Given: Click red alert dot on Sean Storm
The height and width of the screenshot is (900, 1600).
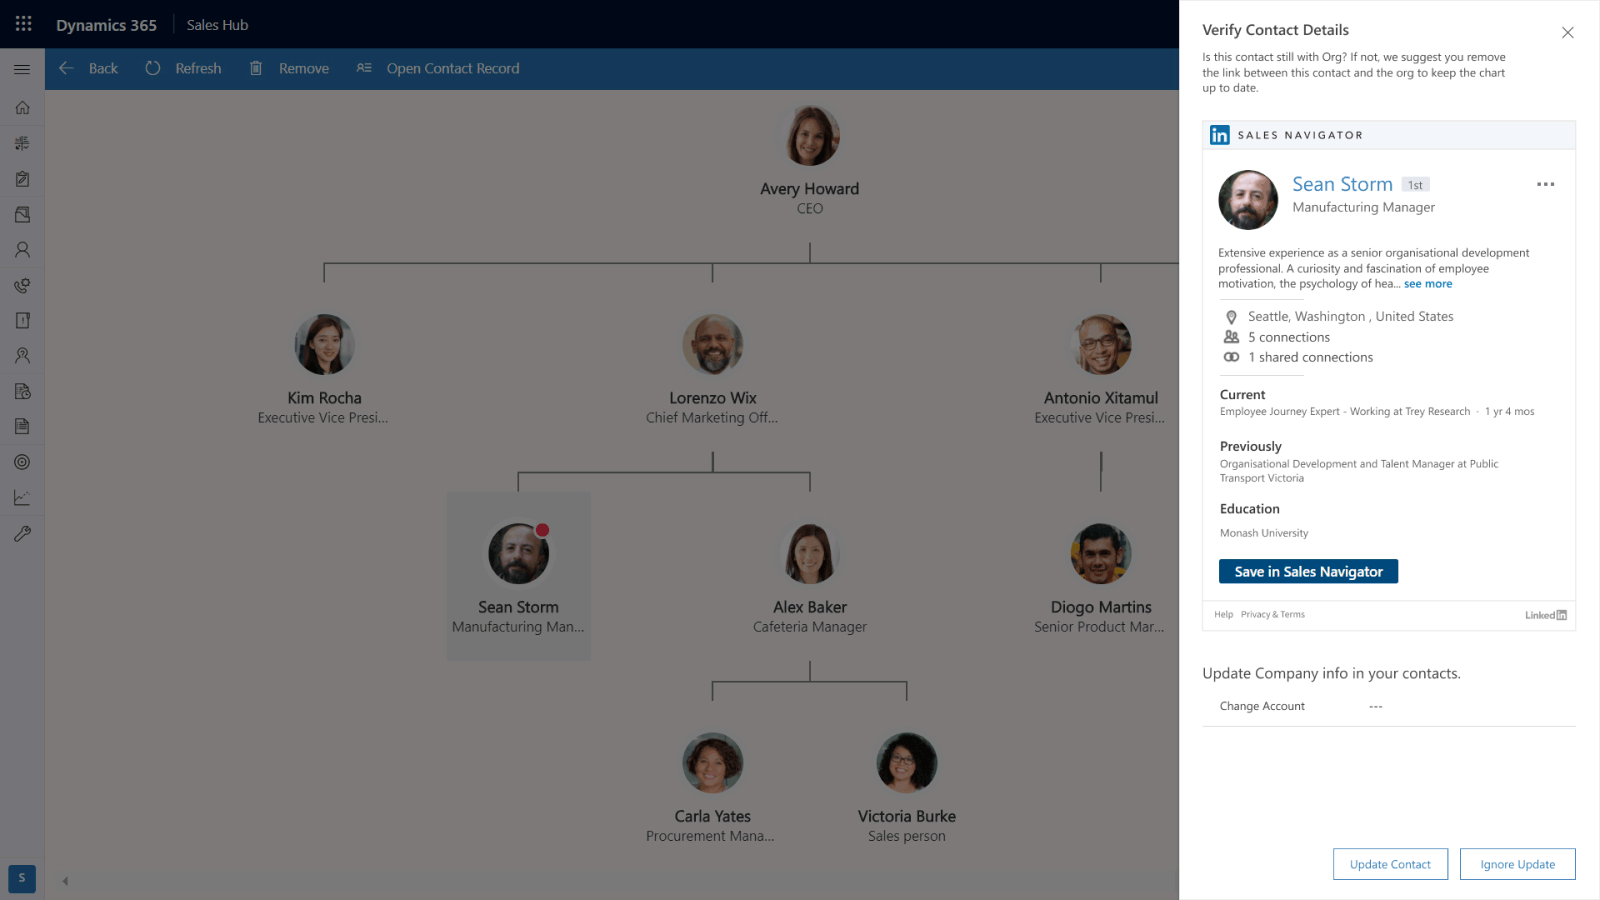Looking at the screenshot, I should pos(542,530).
